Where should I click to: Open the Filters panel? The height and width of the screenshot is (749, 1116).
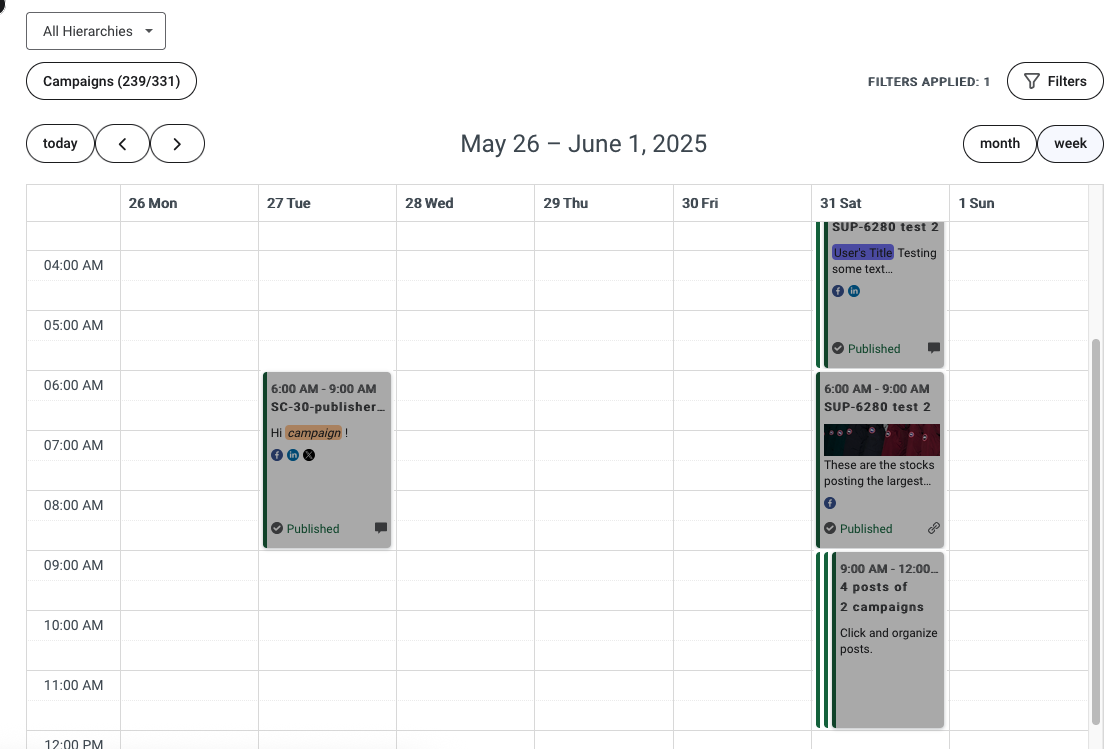(1055, 81)
